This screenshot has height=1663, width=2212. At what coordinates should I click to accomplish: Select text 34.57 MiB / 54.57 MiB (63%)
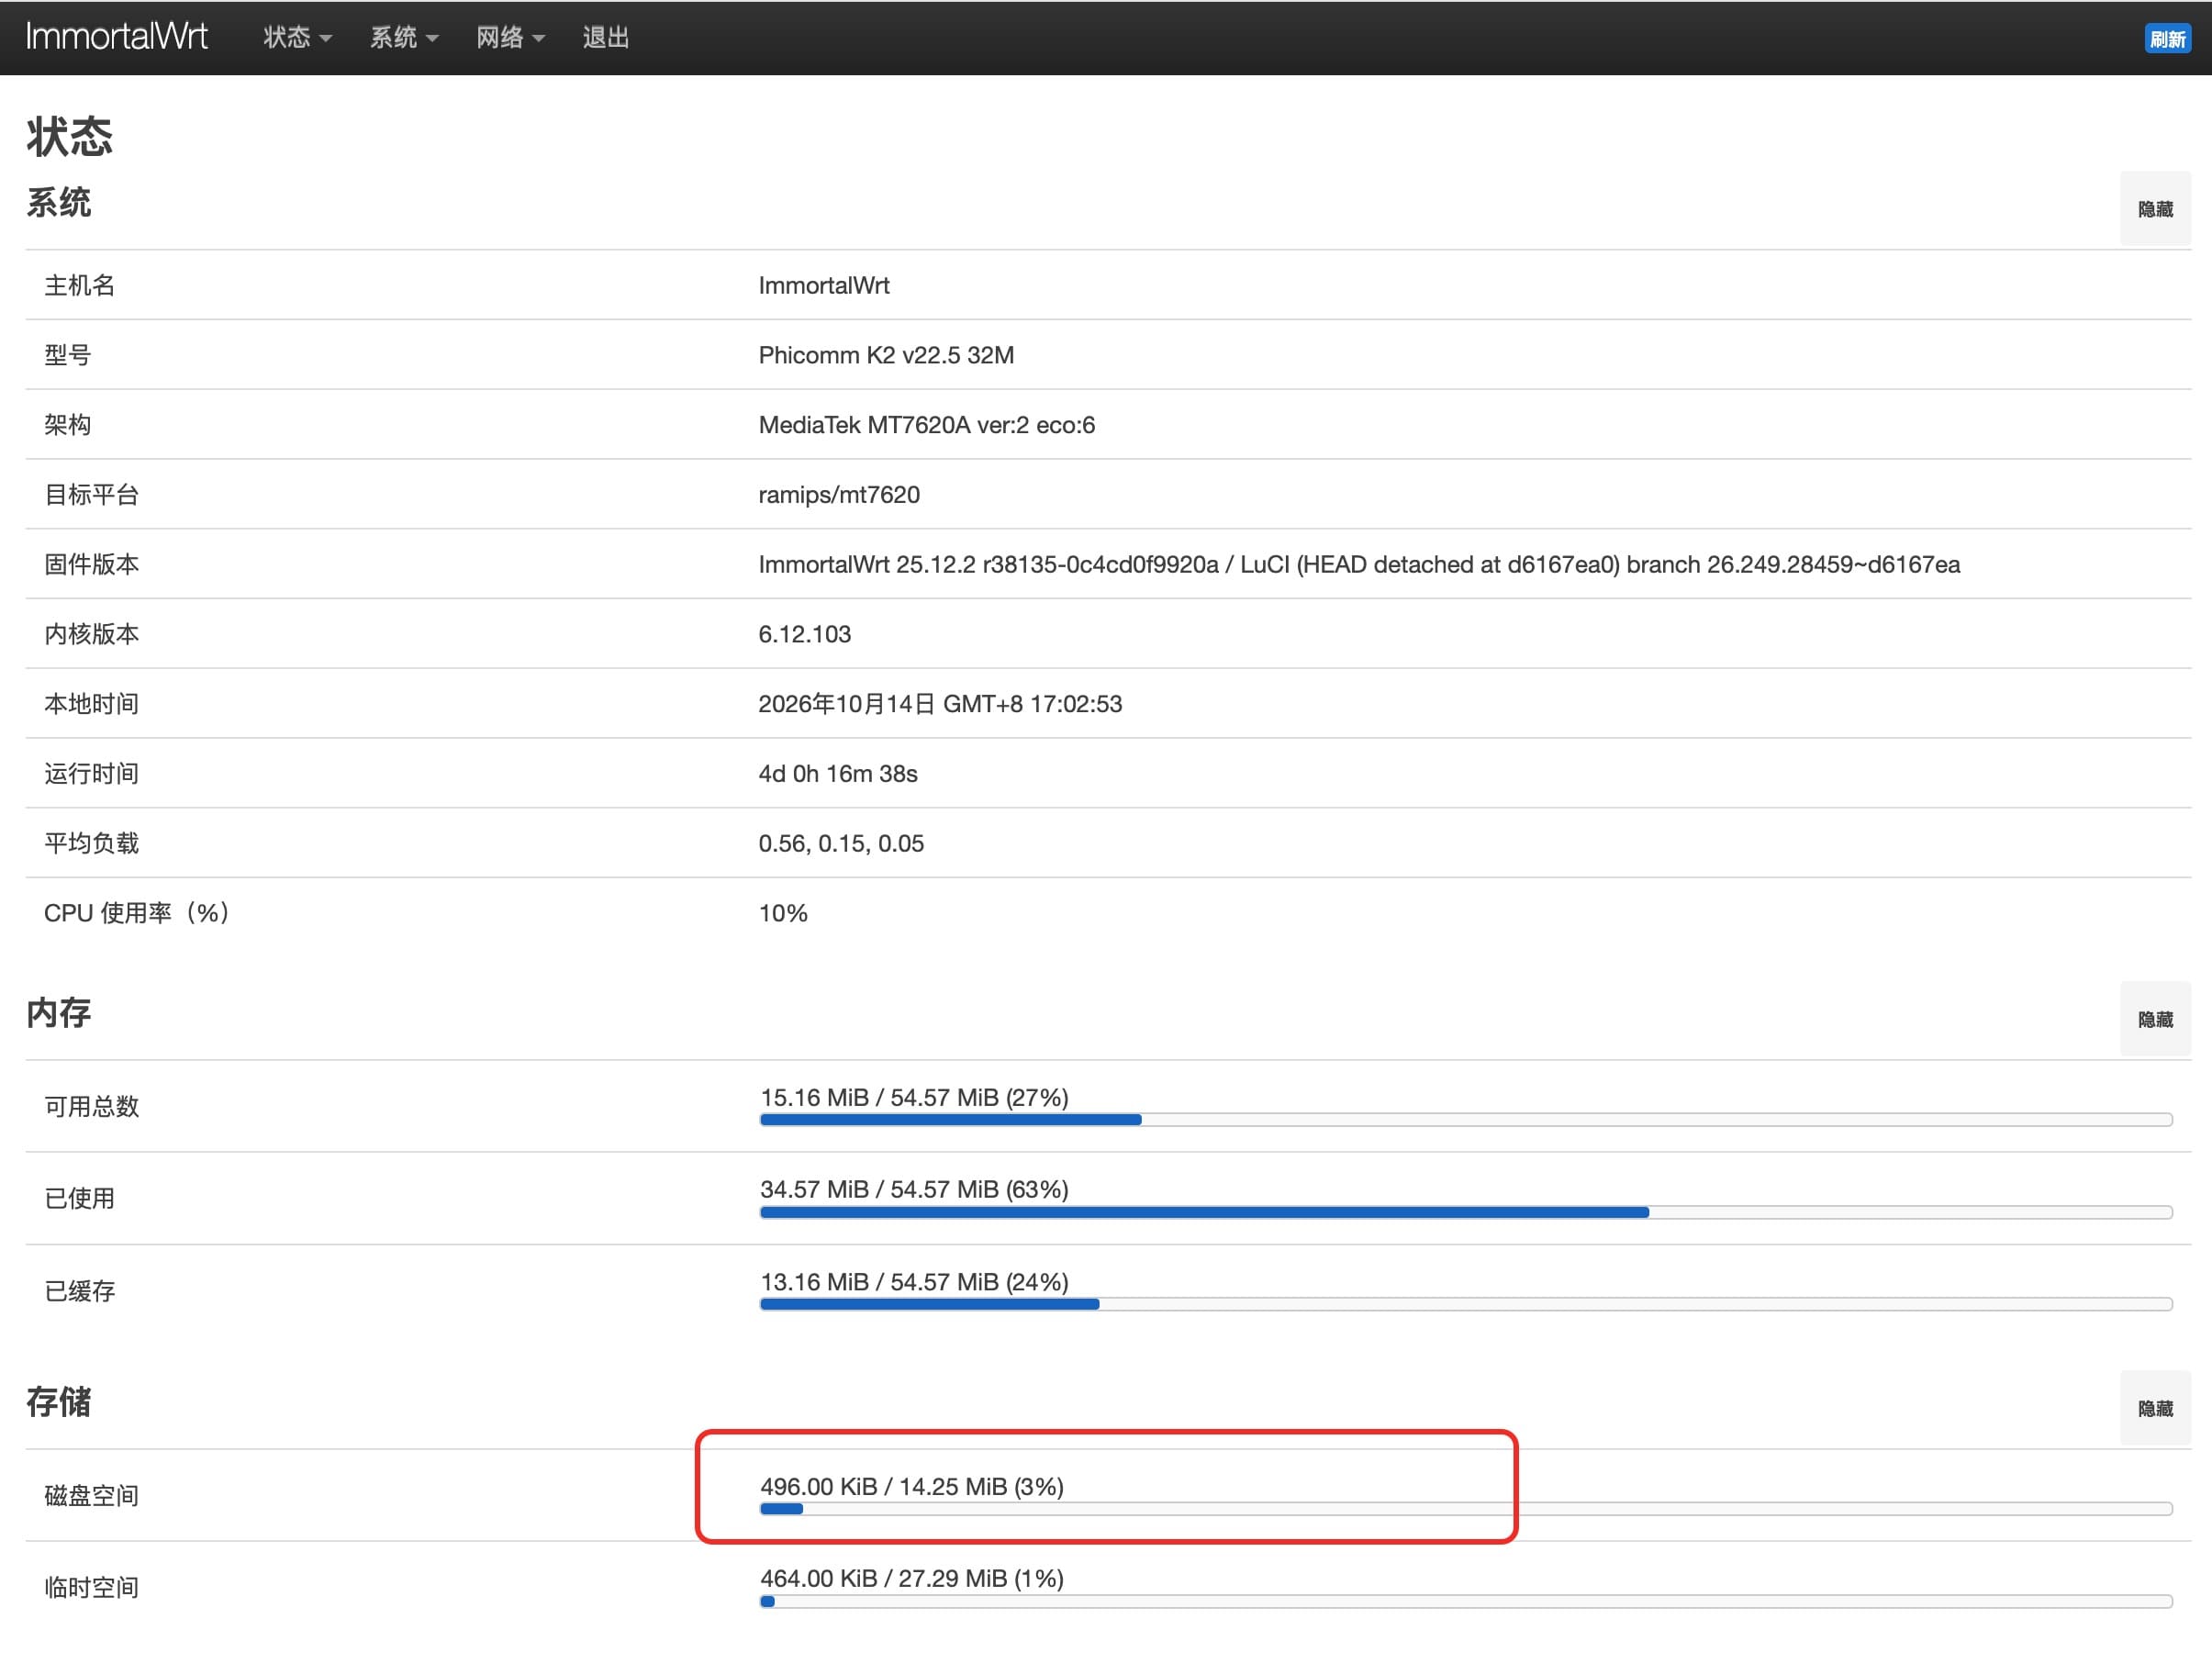coord(914,1190)
